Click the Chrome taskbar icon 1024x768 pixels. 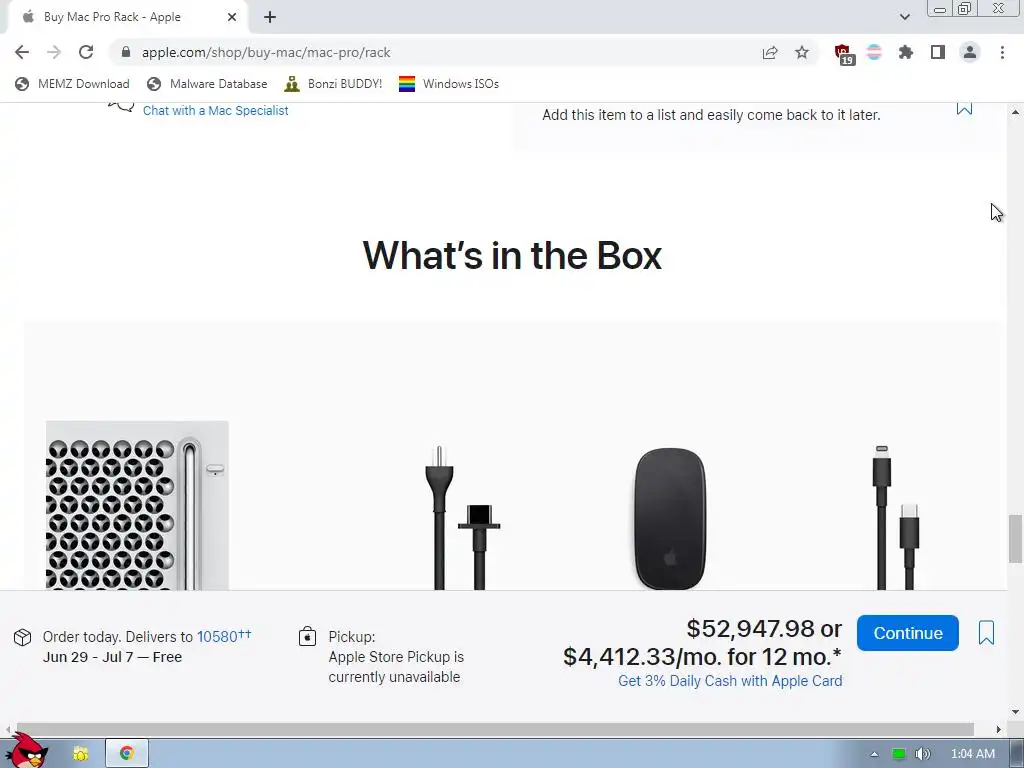(127, 753)
